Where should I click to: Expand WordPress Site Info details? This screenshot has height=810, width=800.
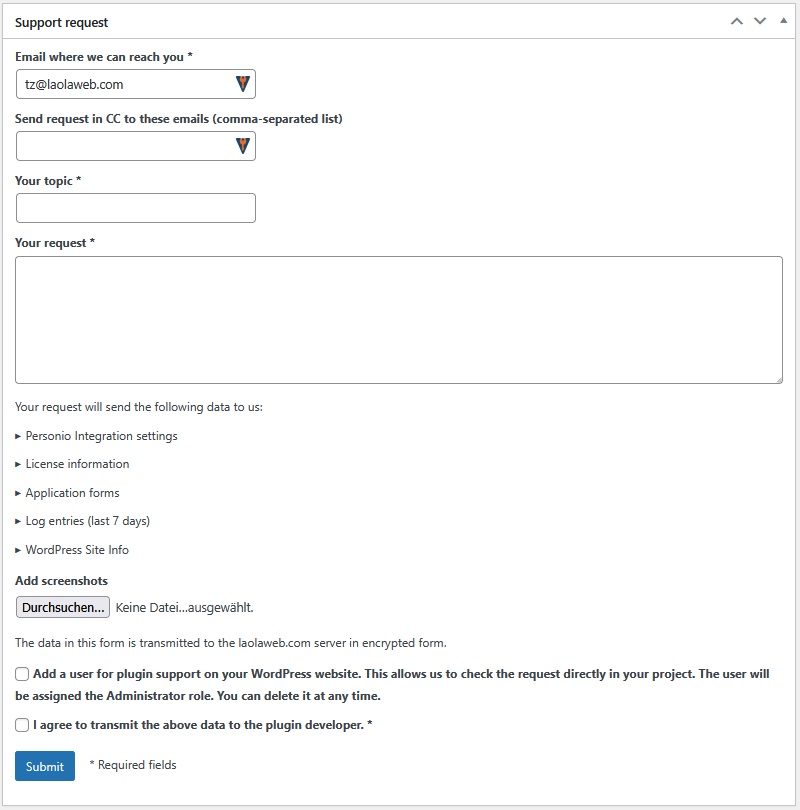[77, 550]
